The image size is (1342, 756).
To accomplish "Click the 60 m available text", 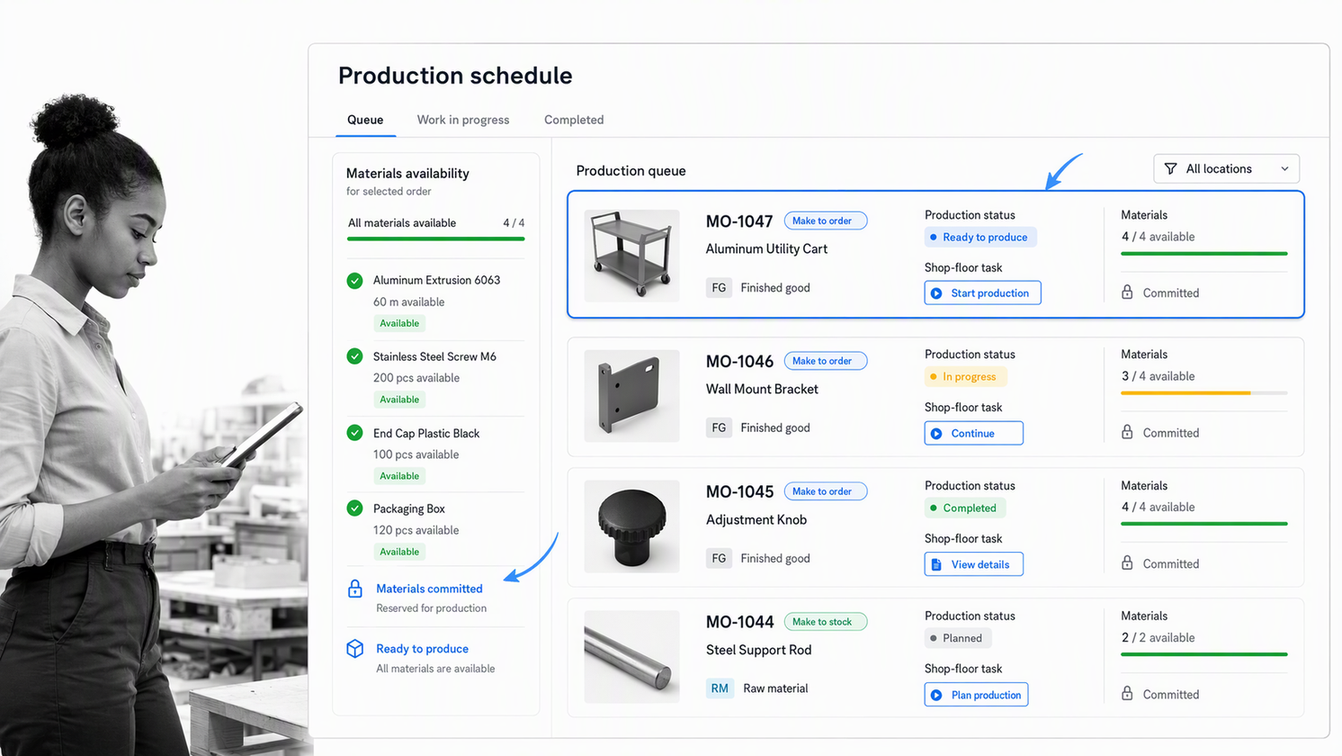I will point(409,302).
